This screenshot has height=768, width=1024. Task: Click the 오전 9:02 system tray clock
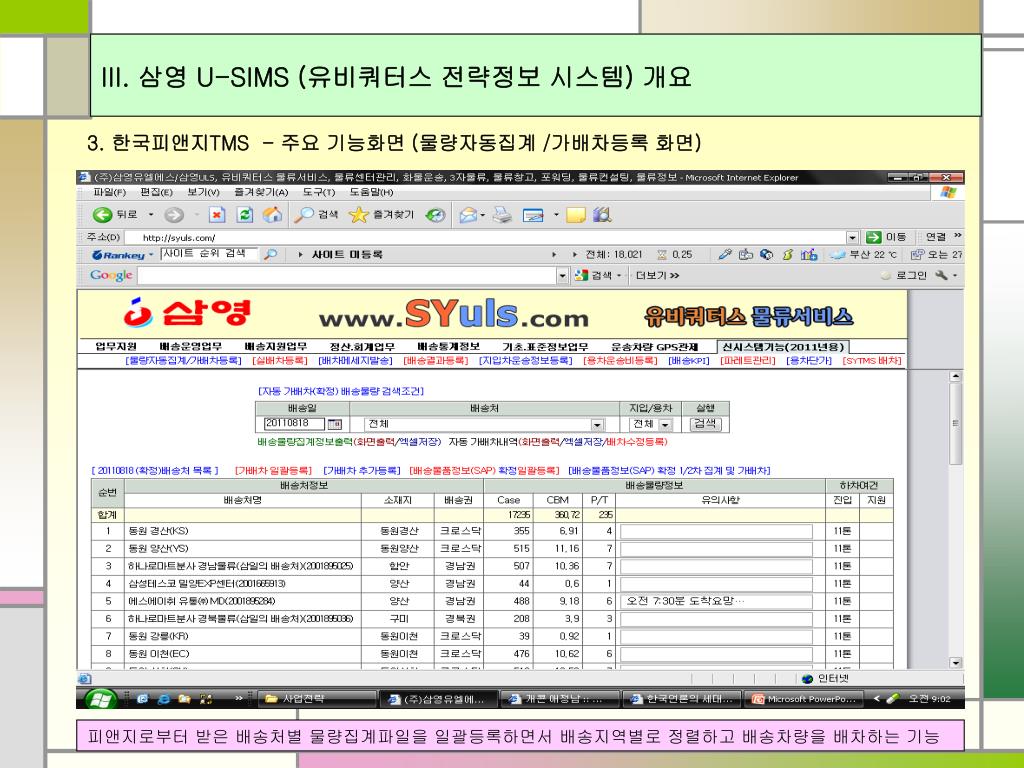(929, 699)
